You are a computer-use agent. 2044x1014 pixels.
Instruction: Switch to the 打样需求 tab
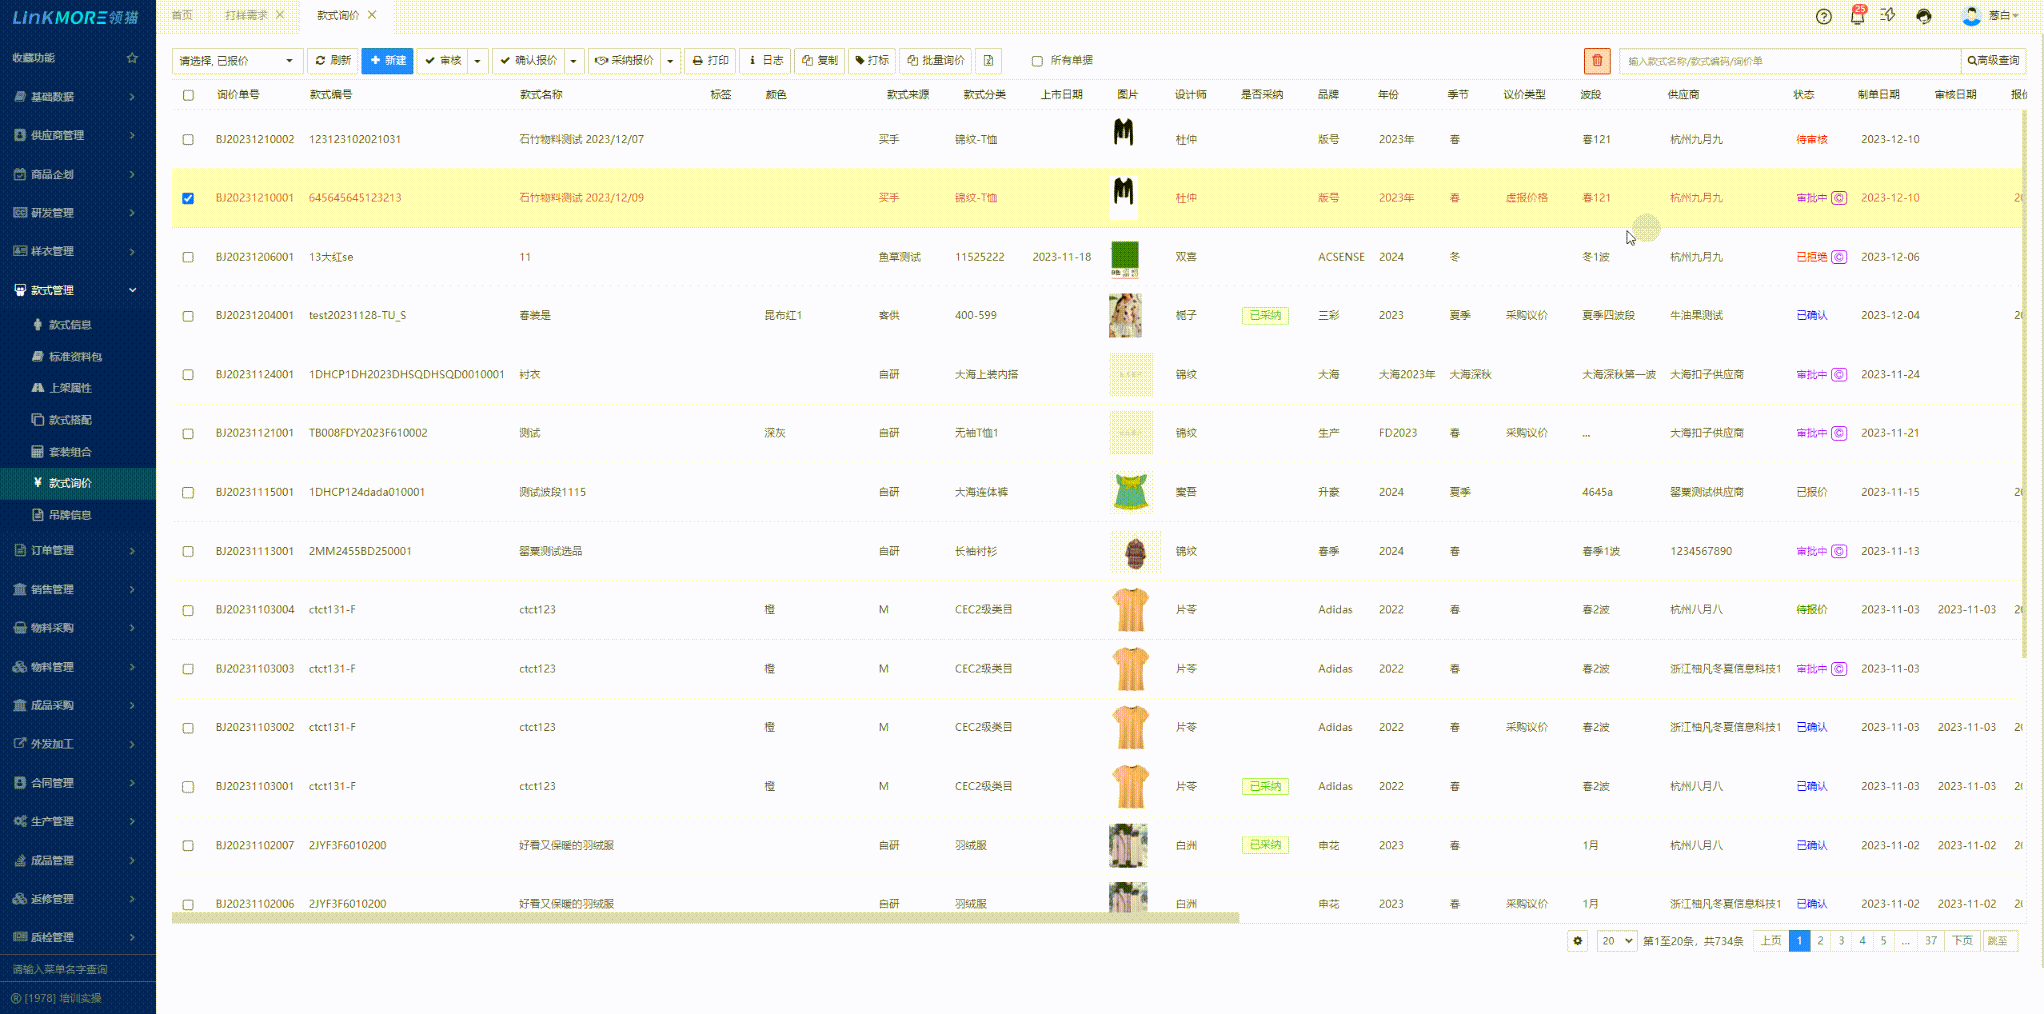pyautogui.click(x=246, y=15)
